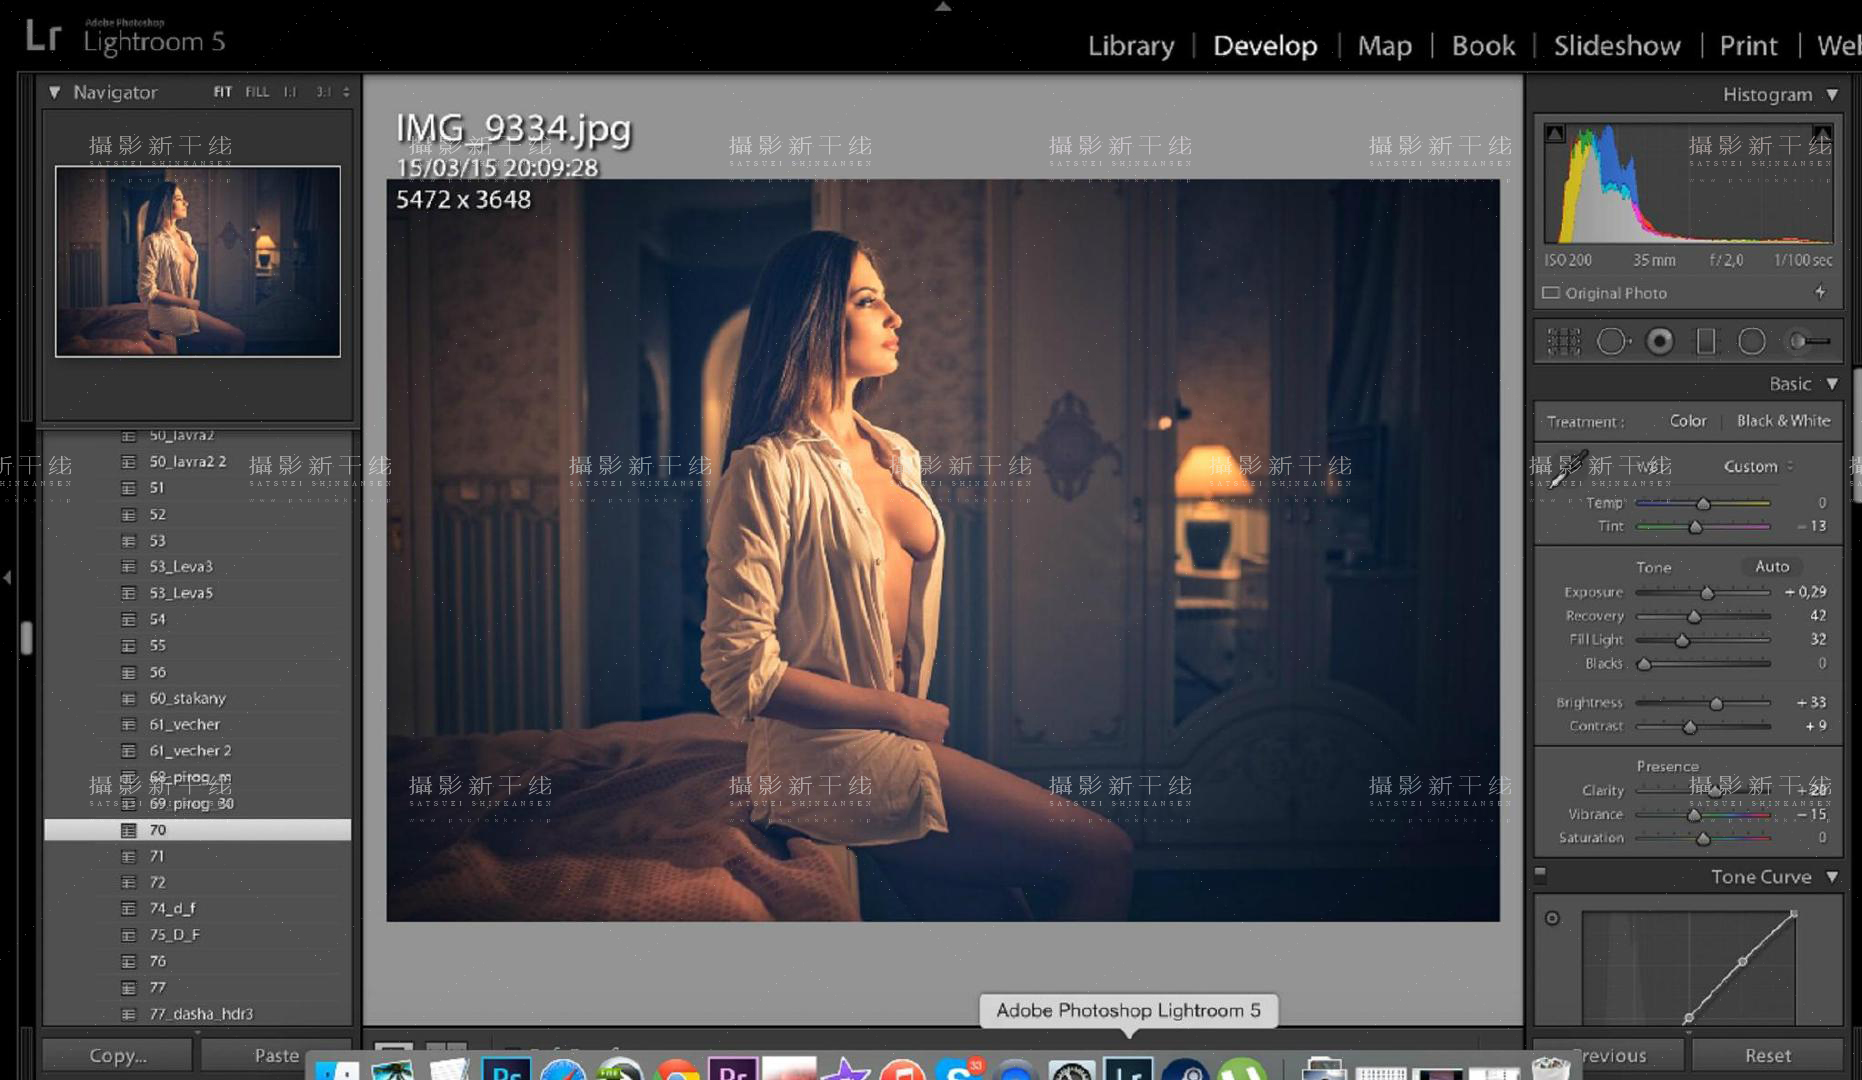This screenshot has width=1862, height=1080.
Task: Toggle the Tone Curve panel switch
Action: pos(1540,874)
